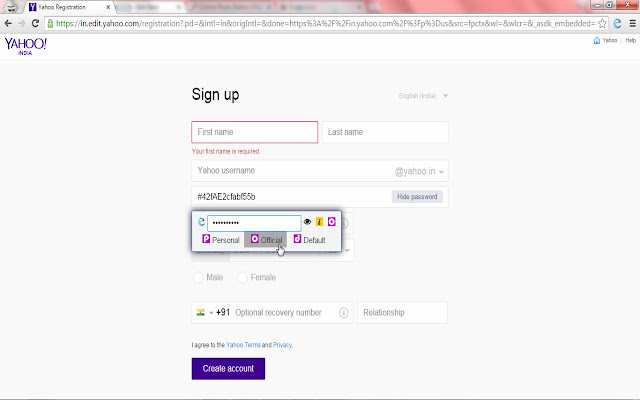This screenshot has height=400, width=640.
Task: Click the Yahoo home icon
Action: (597, 40)
